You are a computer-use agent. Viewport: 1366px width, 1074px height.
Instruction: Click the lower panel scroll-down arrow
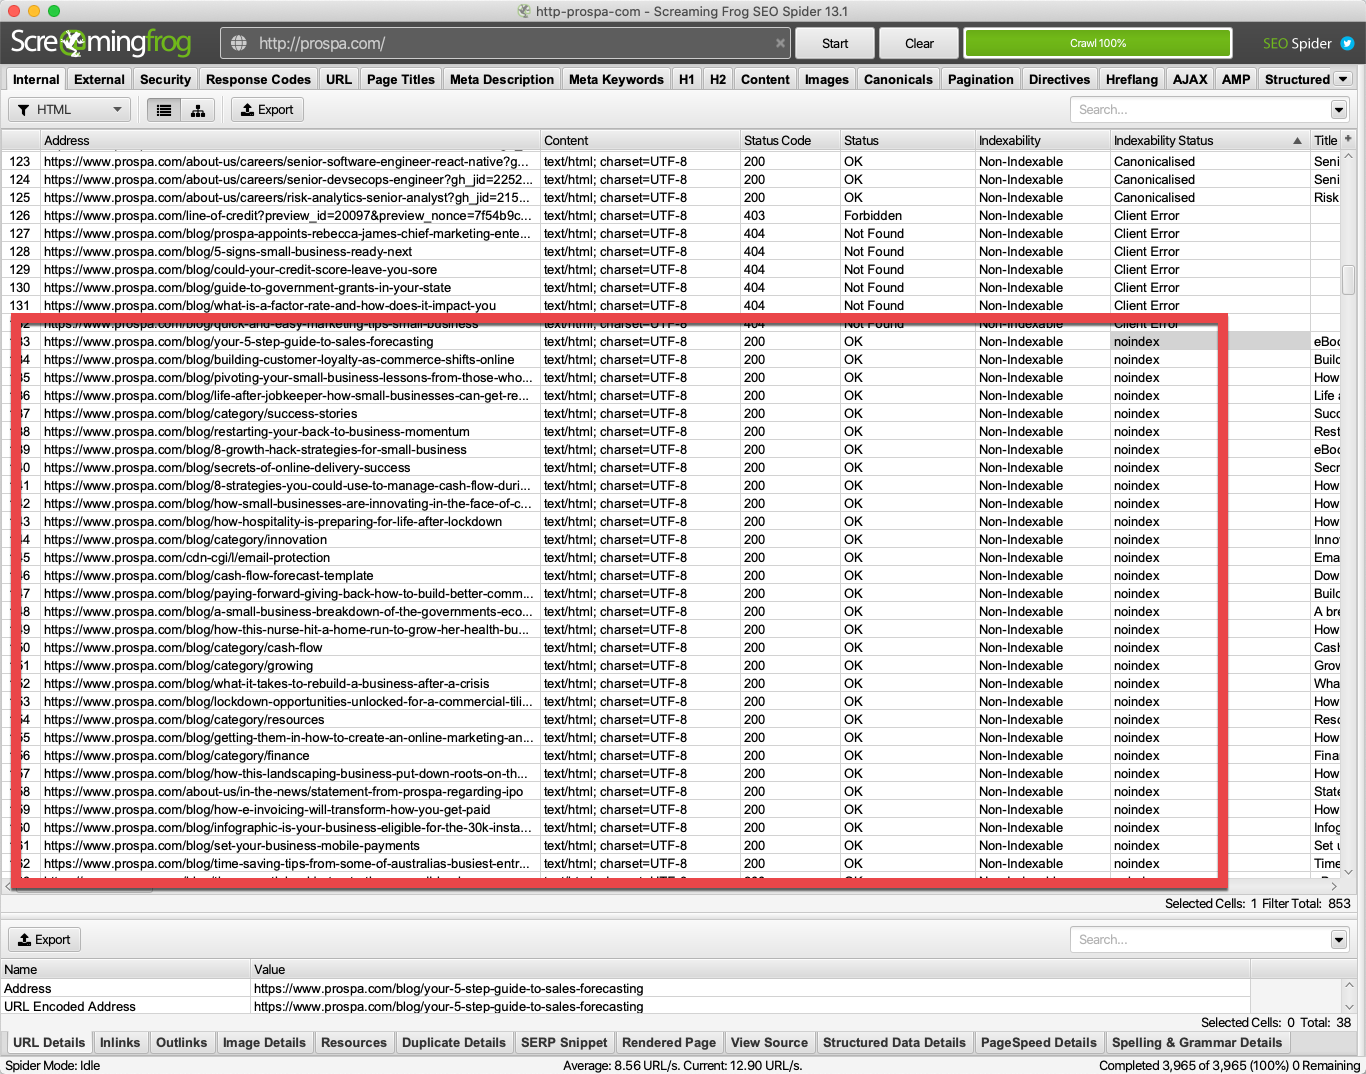tap(1348, 1007)
